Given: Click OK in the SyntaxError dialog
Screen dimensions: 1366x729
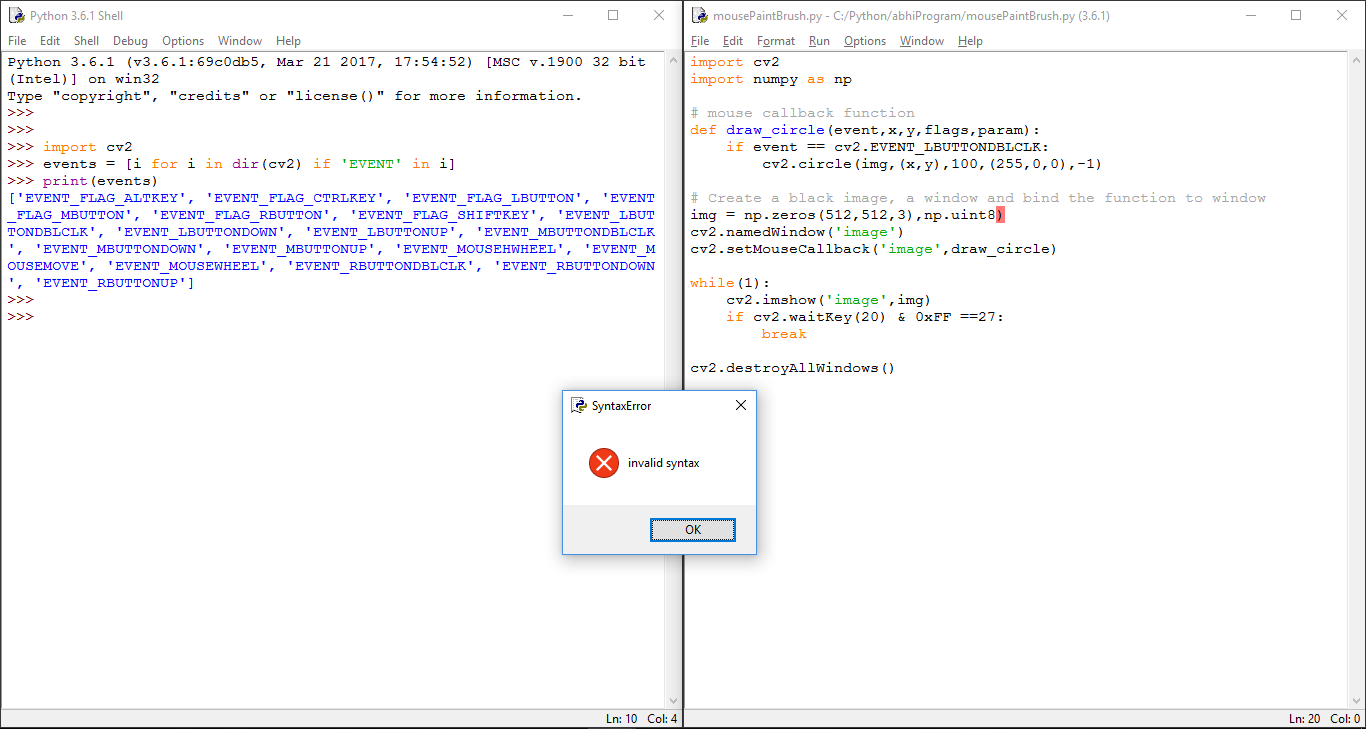Looking at the screenshot, I should click(x=692, y=530).
